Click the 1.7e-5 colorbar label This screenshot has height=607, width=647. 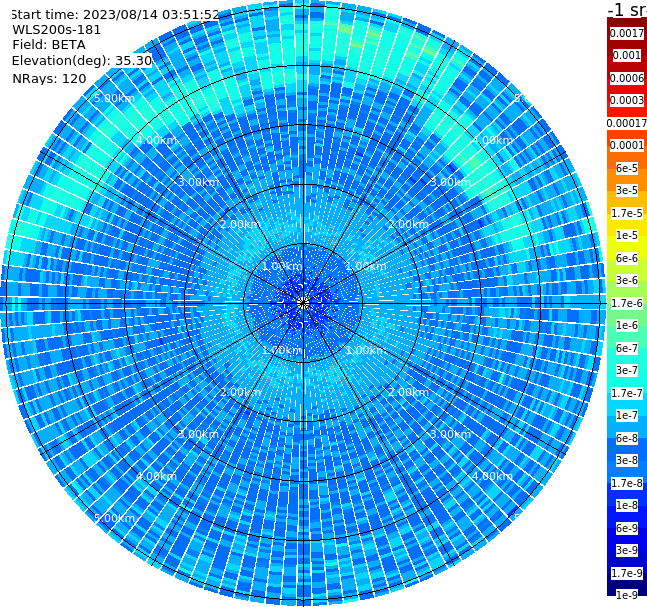[627, 213]
